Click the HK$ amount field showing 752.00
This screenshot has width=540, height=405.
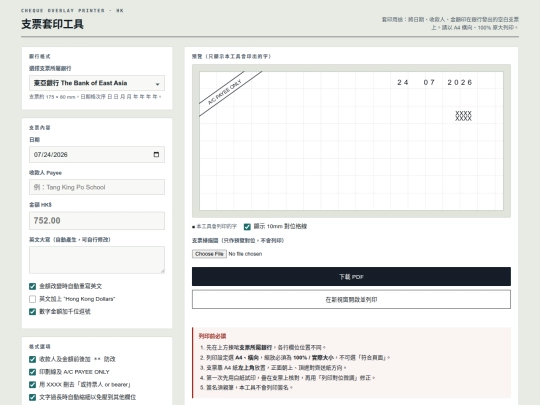(x=97, y=220)
